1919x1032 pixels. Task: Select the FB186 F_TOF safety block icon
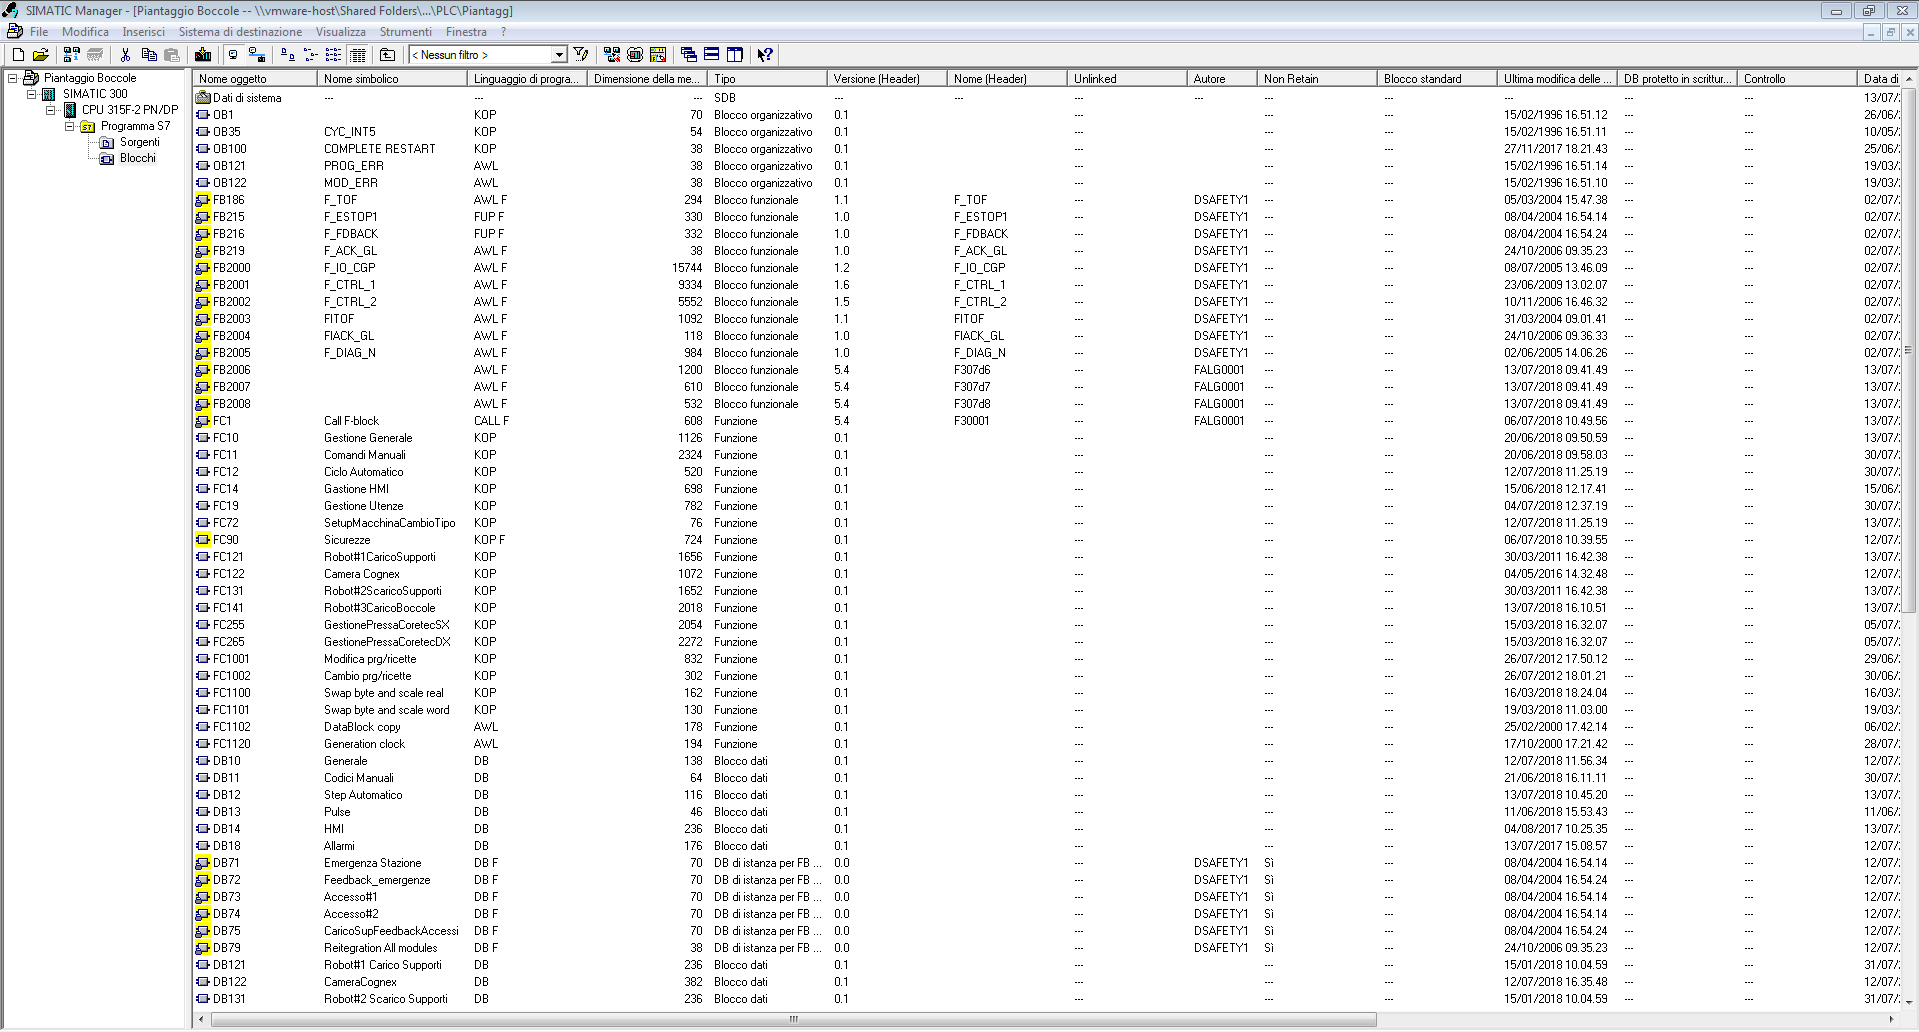click(x=203, y=200)
